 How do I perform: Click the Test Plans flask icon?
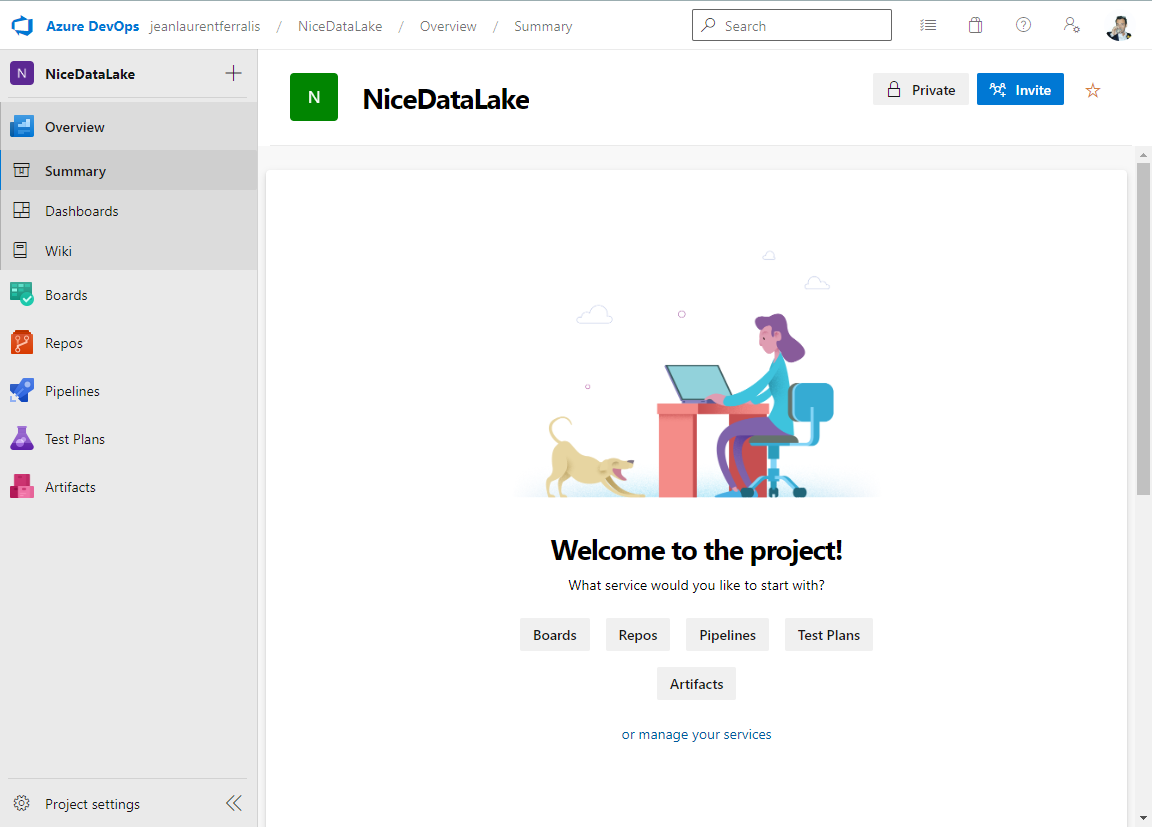tap(22, 438)
